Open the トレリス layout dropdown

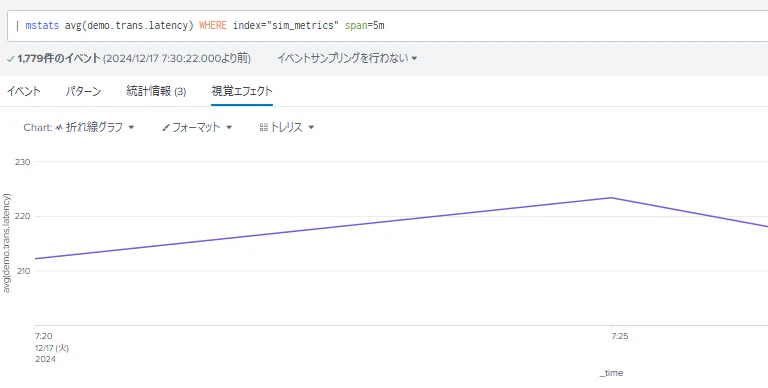click(287, 127)
